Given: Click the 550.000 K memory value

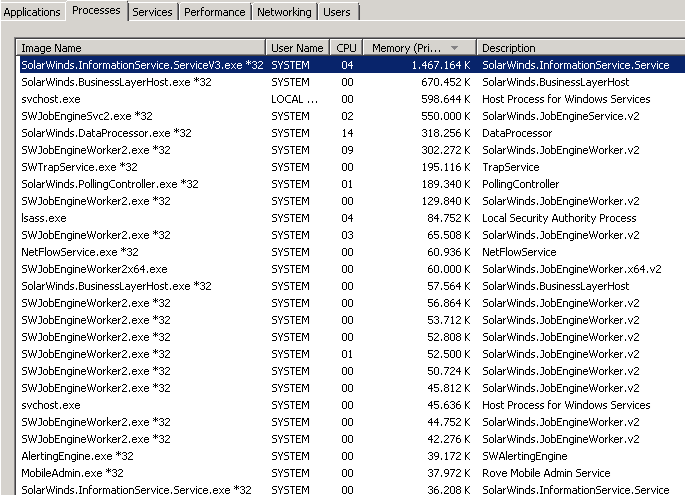Looking at the screenshot, I should [x=446, y=116].
